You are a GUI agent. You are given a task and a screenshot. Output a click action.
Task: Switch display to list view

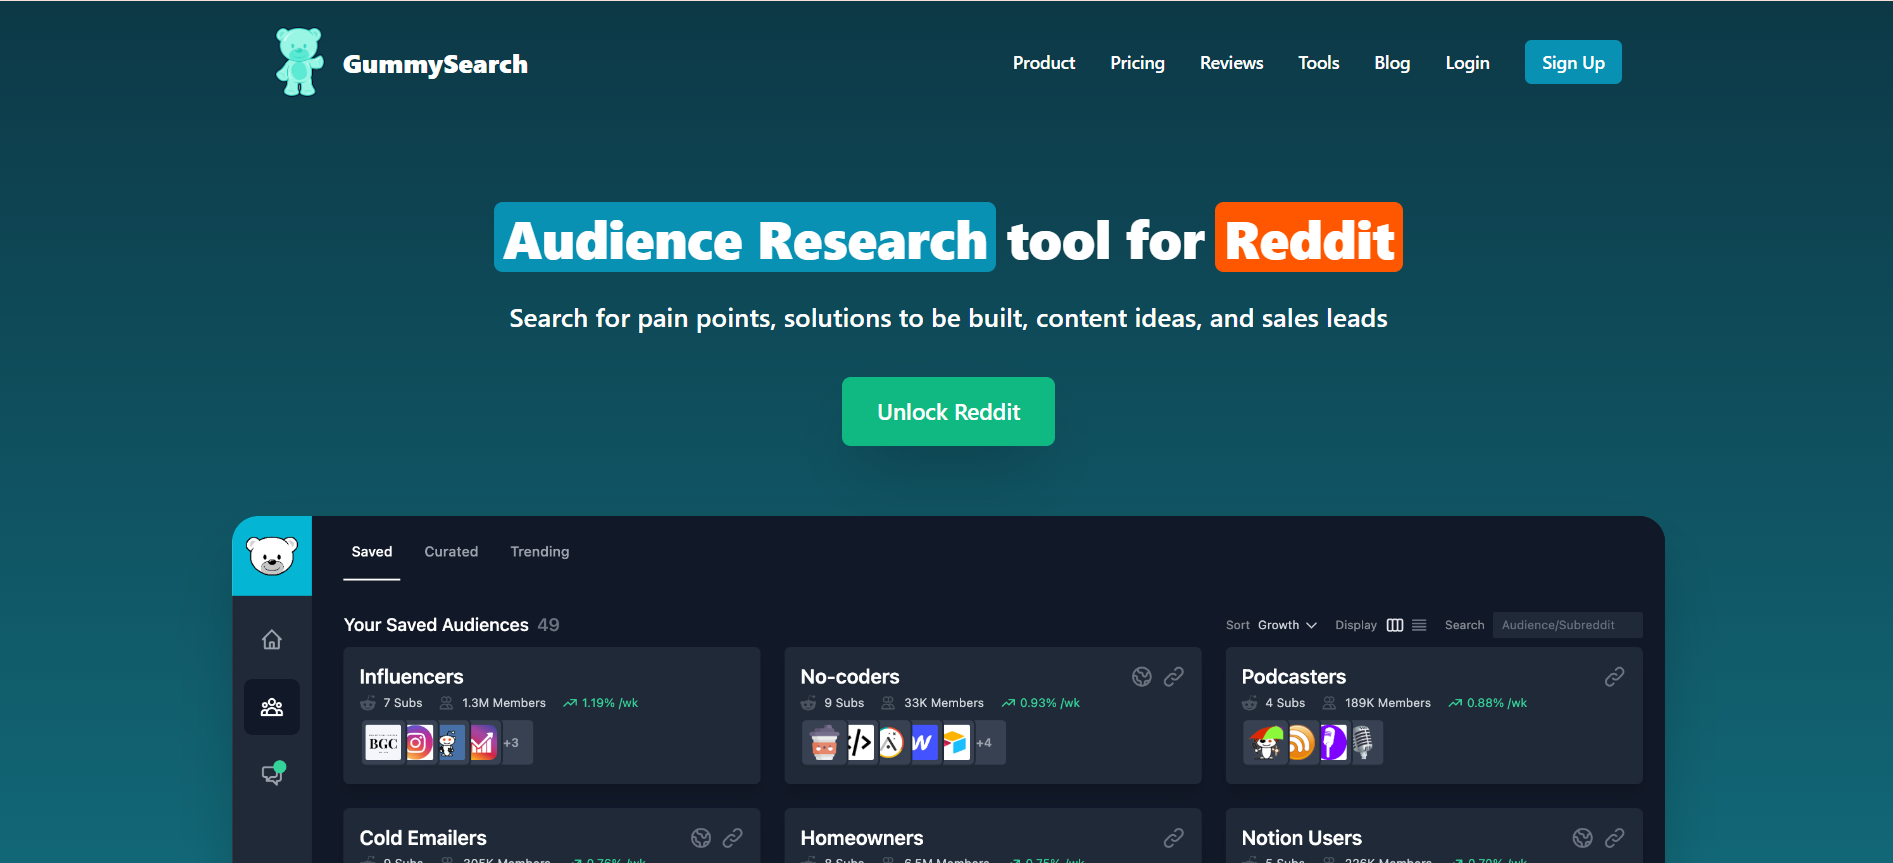point(1419,625)
